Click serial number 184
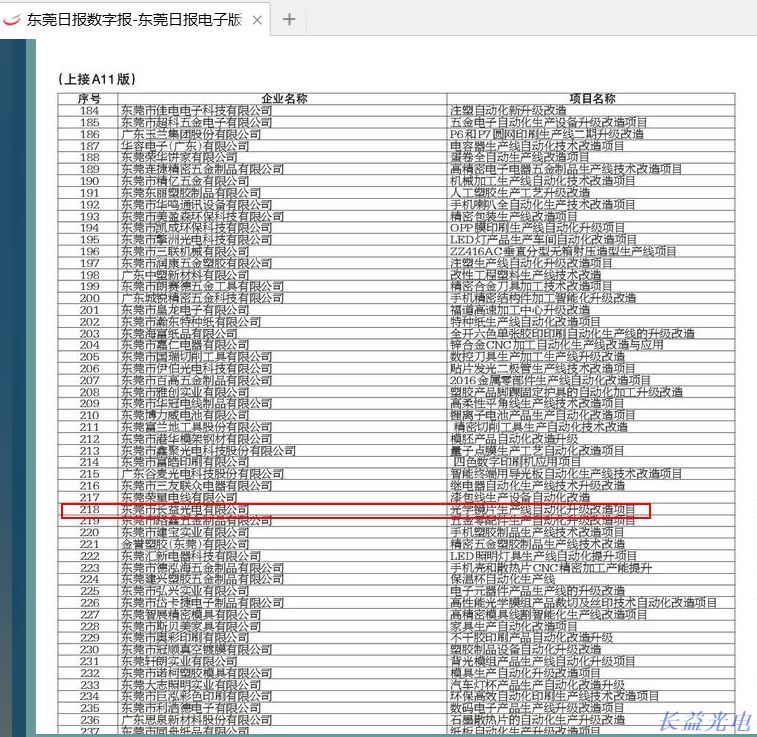757x737 pixels. click(x=89, y=111)
